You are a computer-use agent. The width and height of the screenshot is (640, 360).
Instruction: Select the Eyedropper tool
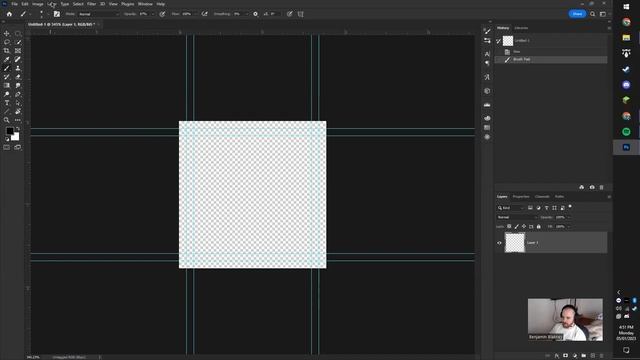point(7,60)
